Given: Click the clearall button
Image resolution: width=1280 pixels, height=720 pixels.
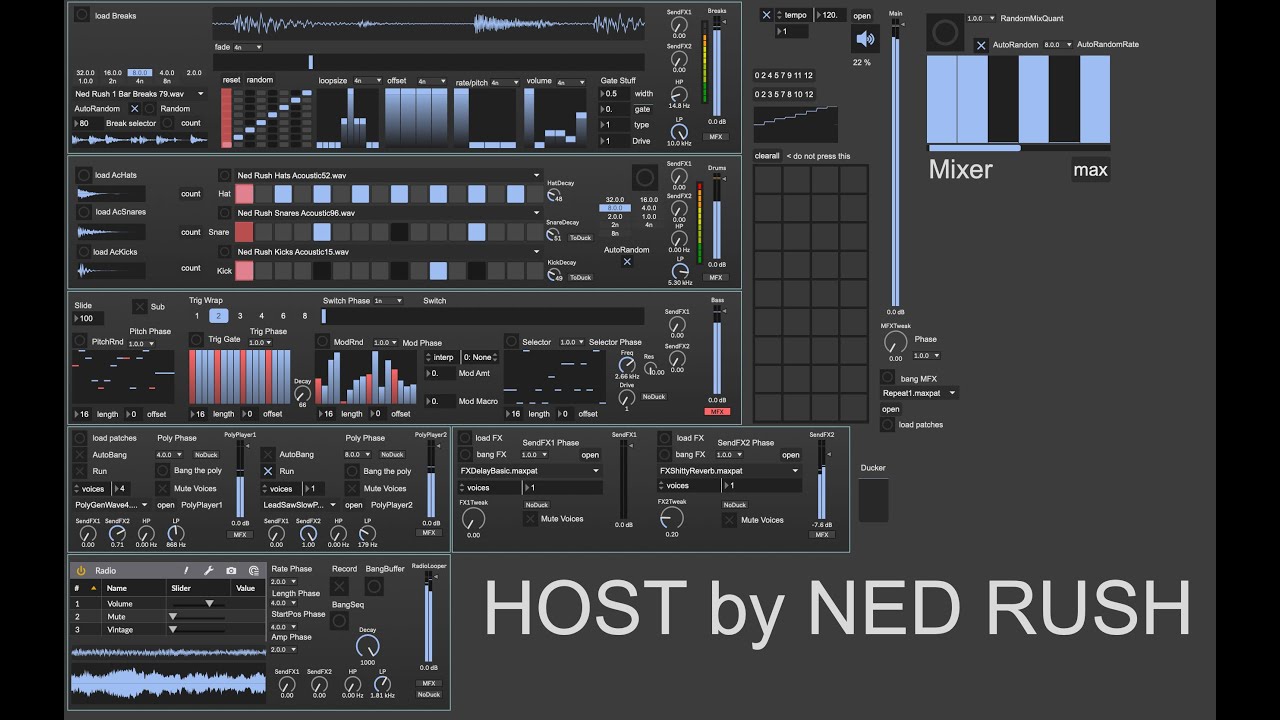Looking at the screenshot, I should tap(767, 156).
